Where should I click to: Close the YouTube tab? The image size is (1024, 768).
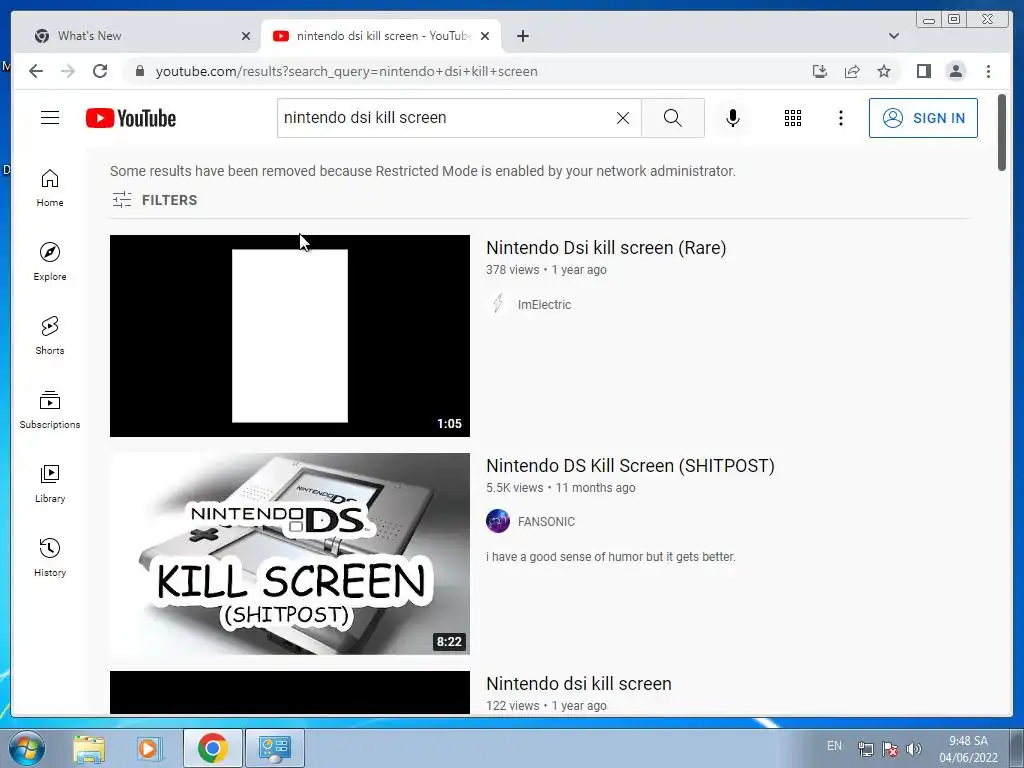click(485, 36)
